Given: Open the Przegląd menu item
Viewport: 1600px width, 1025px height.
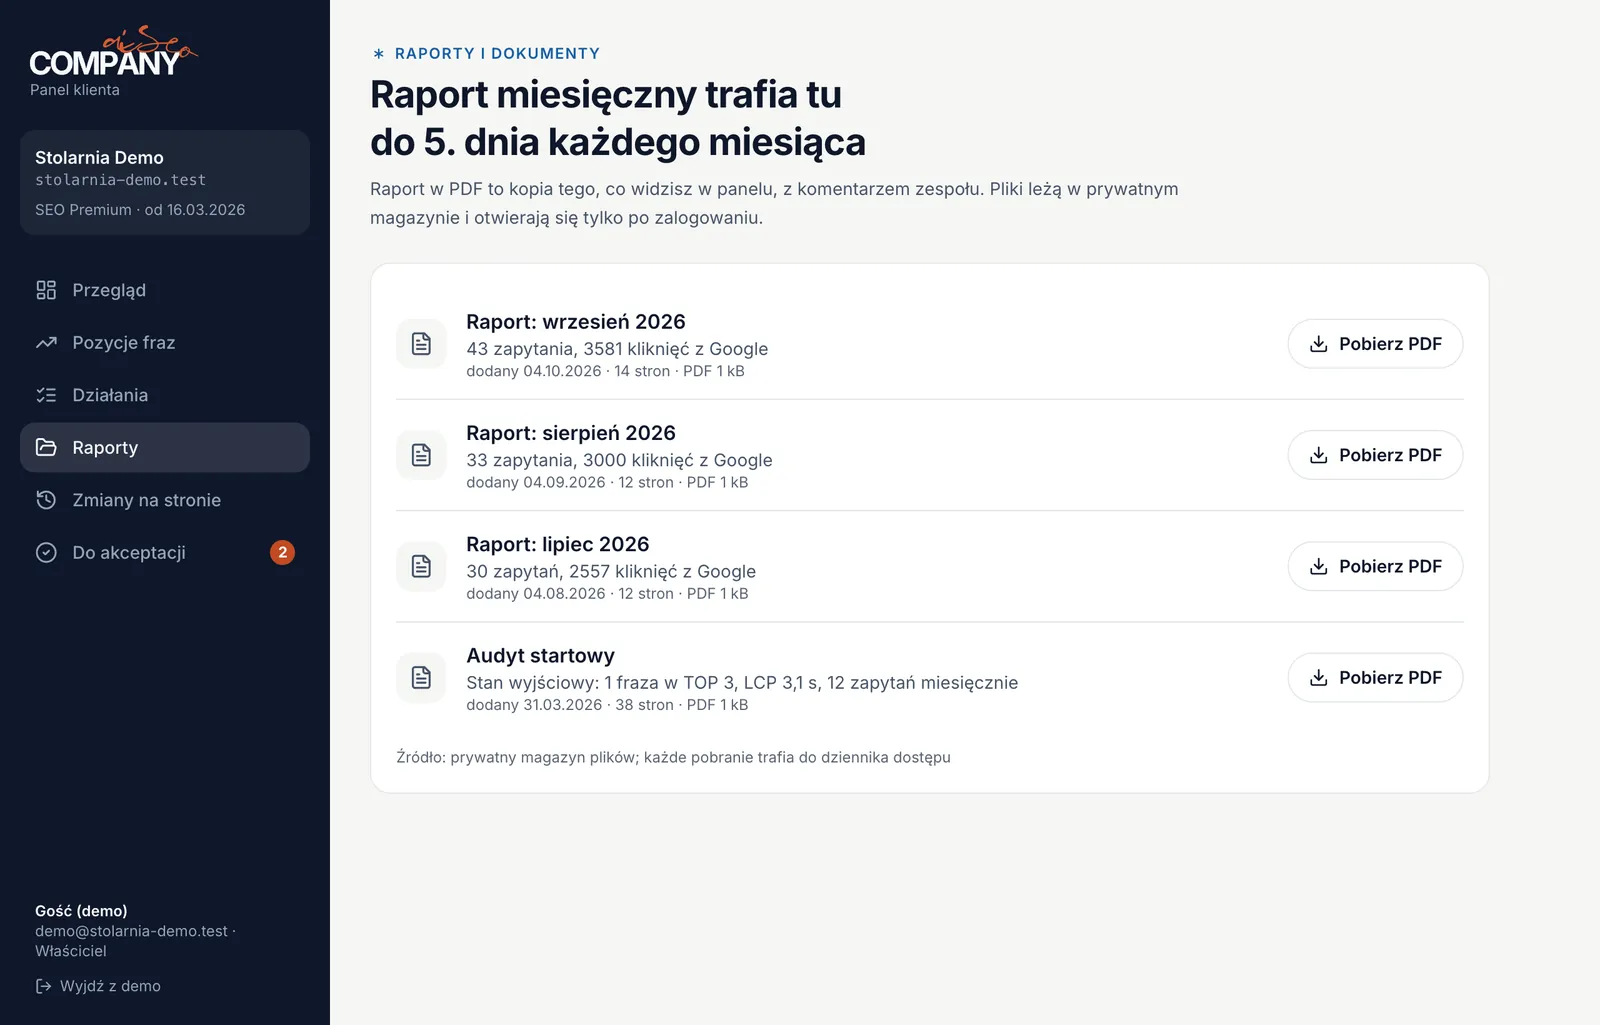Looking at the screenshot, I should point(165,290).
